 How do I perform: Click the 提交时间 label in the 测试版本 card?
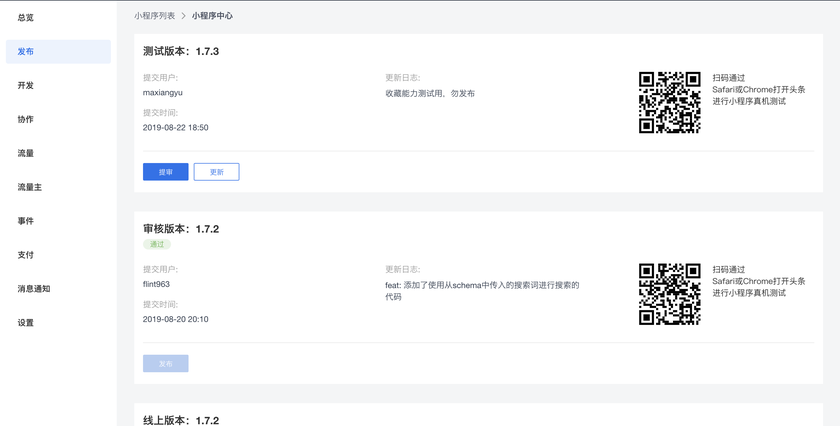[161, 113]
